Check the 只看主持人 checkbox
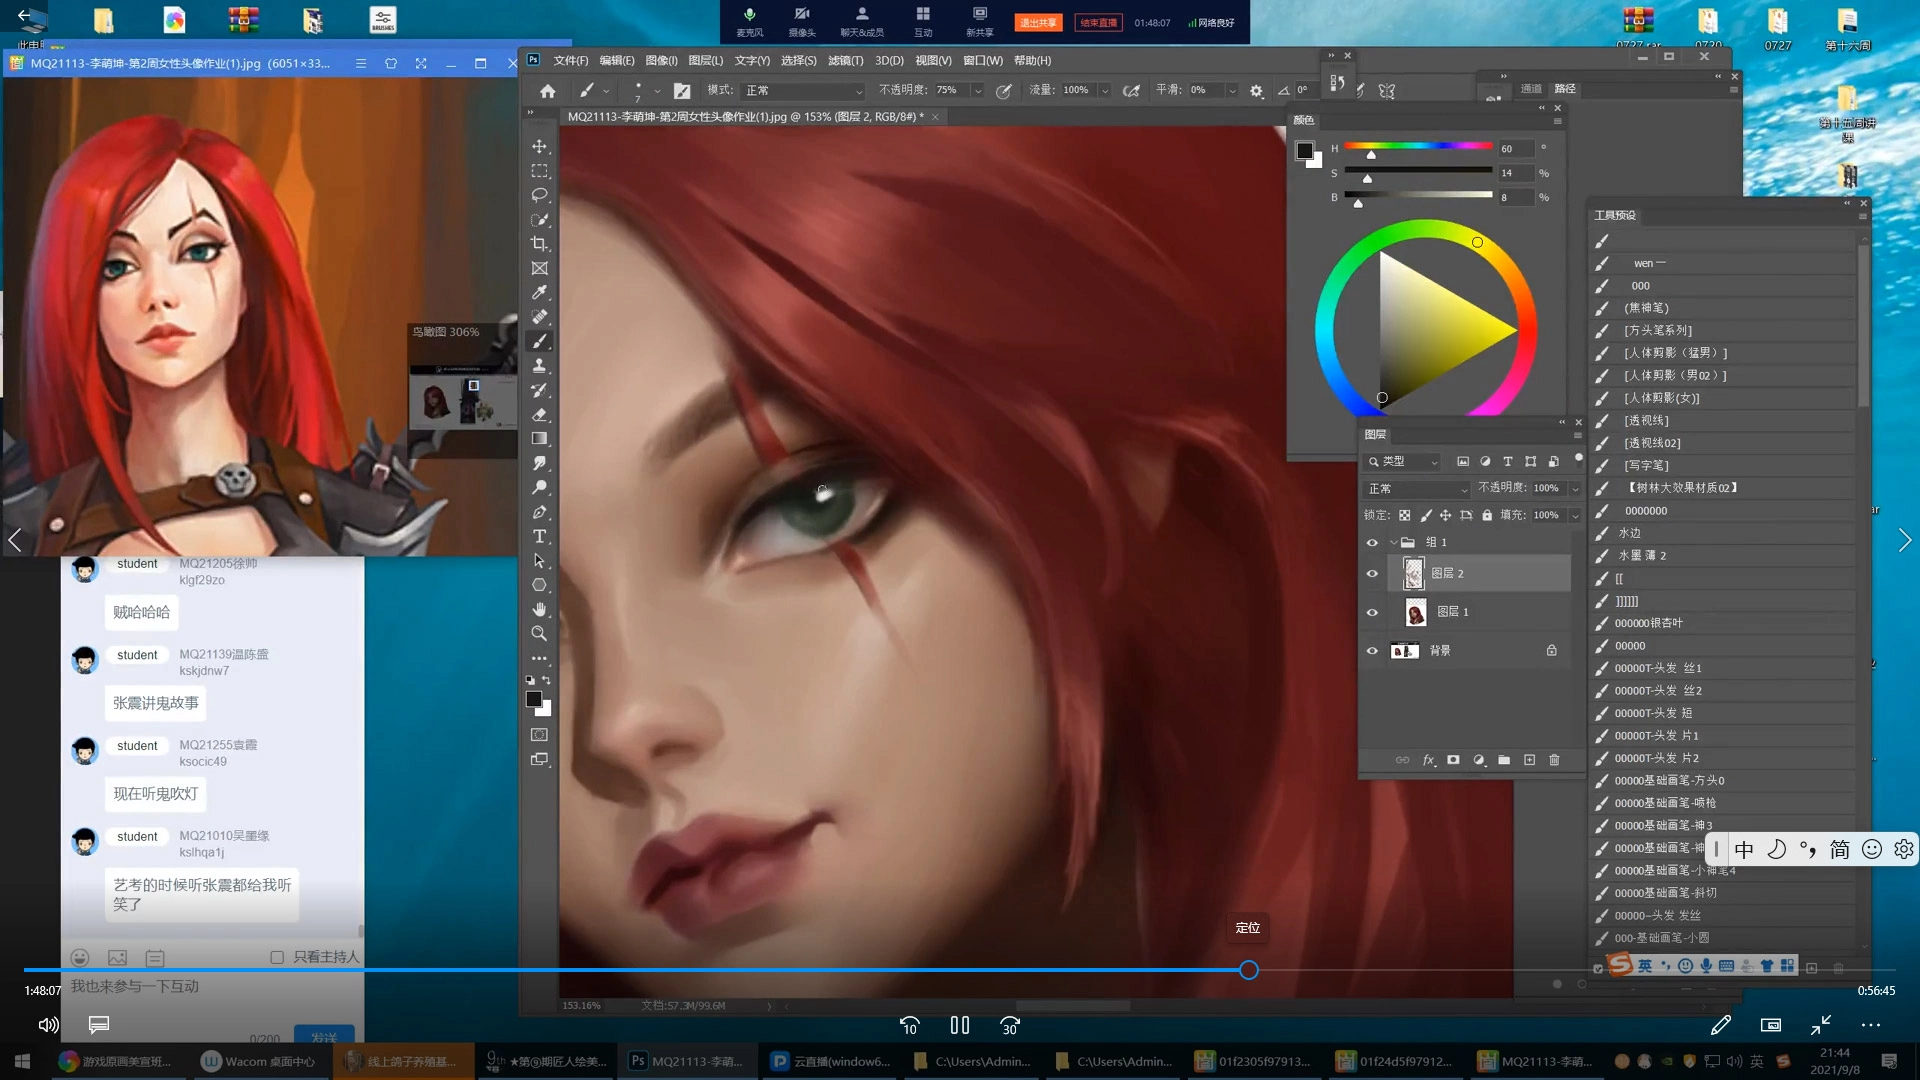This screenshot has height=1080, width=1920. (277, 957)
